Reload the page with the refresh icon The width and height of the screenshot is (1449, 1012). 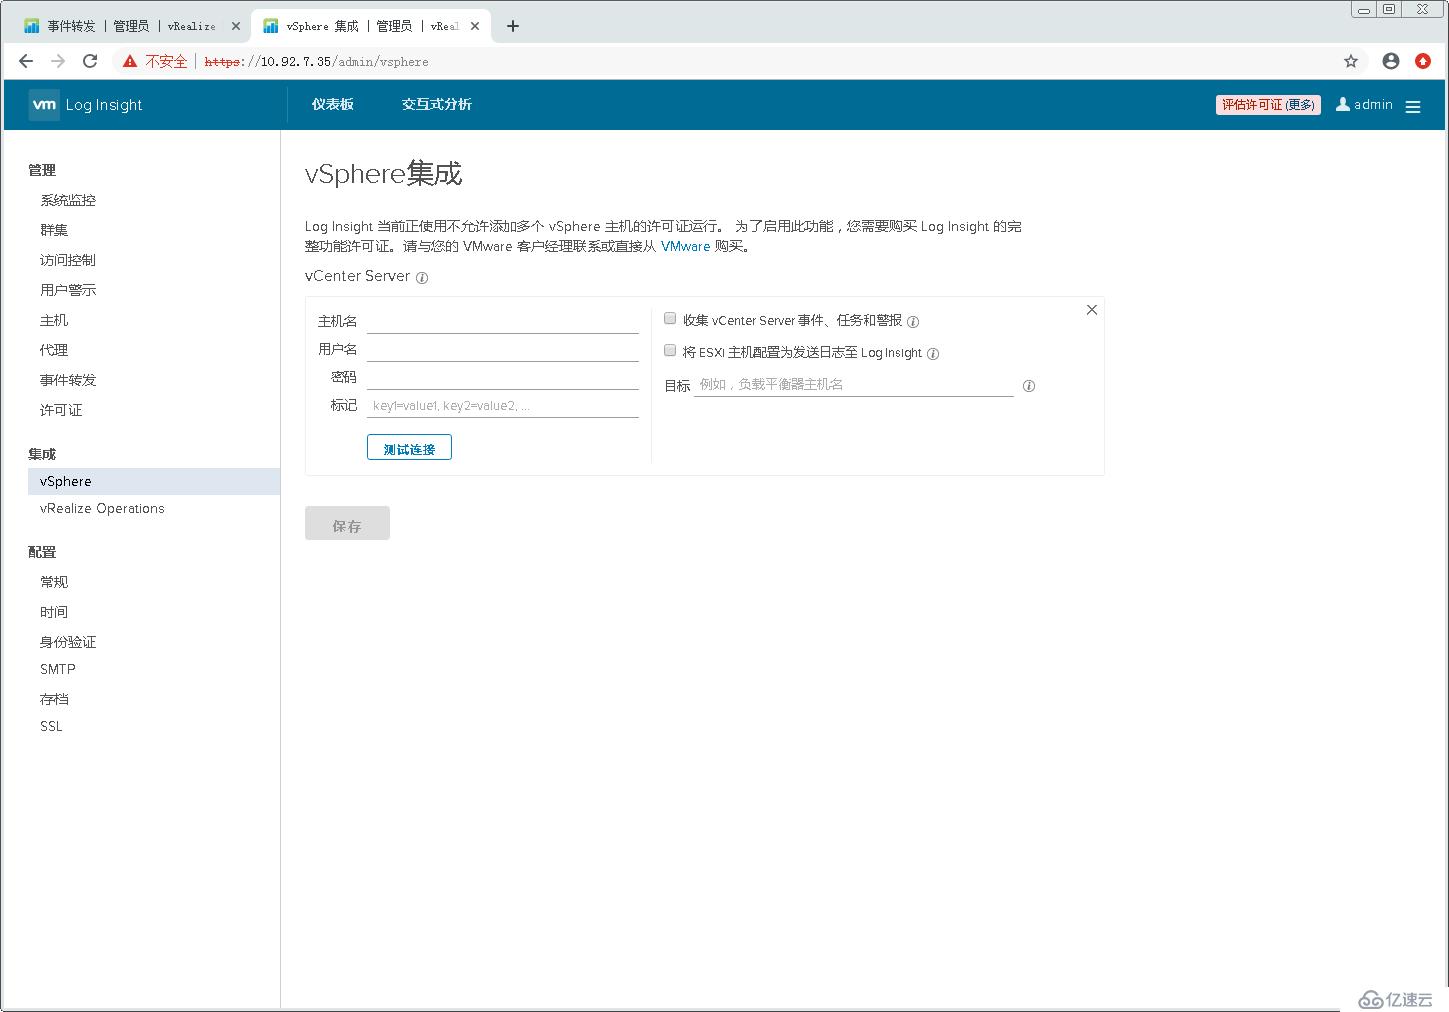pyautogui.click(x=90, y=61)
